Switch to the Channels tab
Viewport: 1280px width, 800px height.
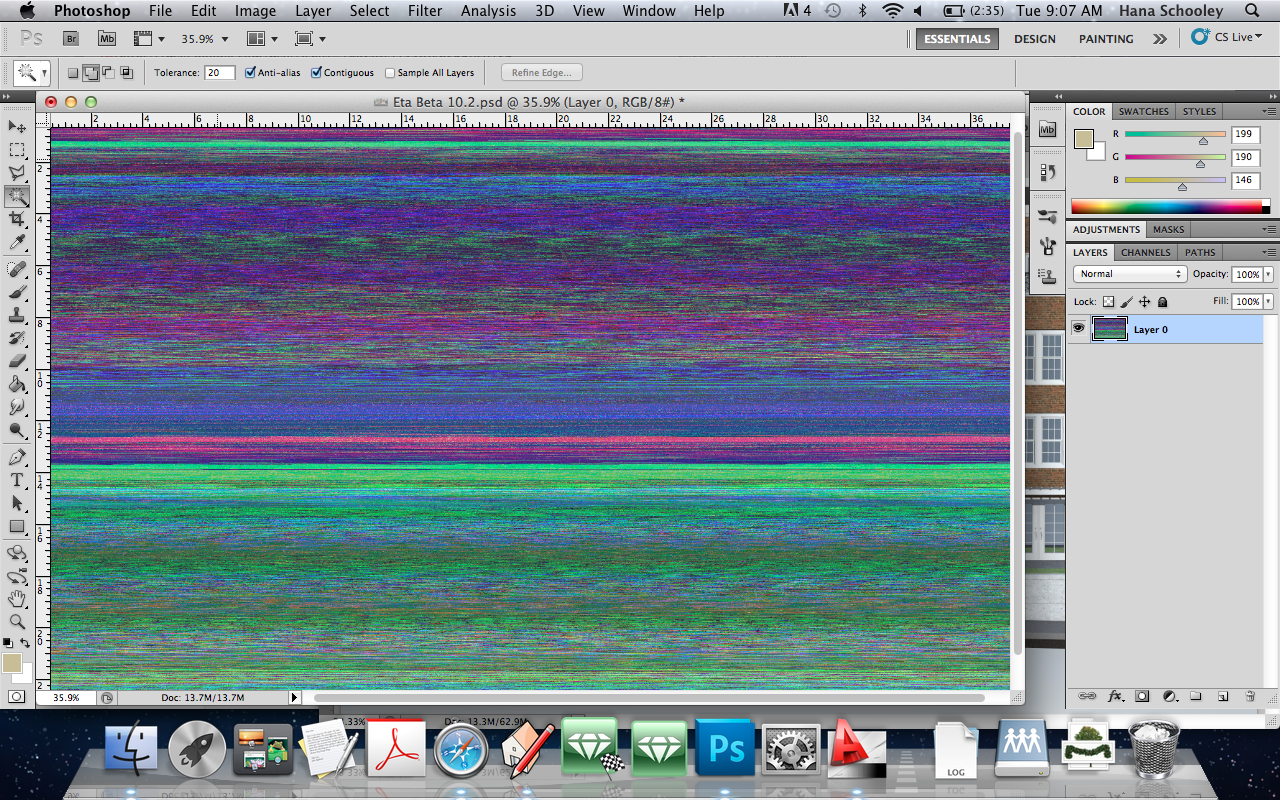pos(1145,252)
